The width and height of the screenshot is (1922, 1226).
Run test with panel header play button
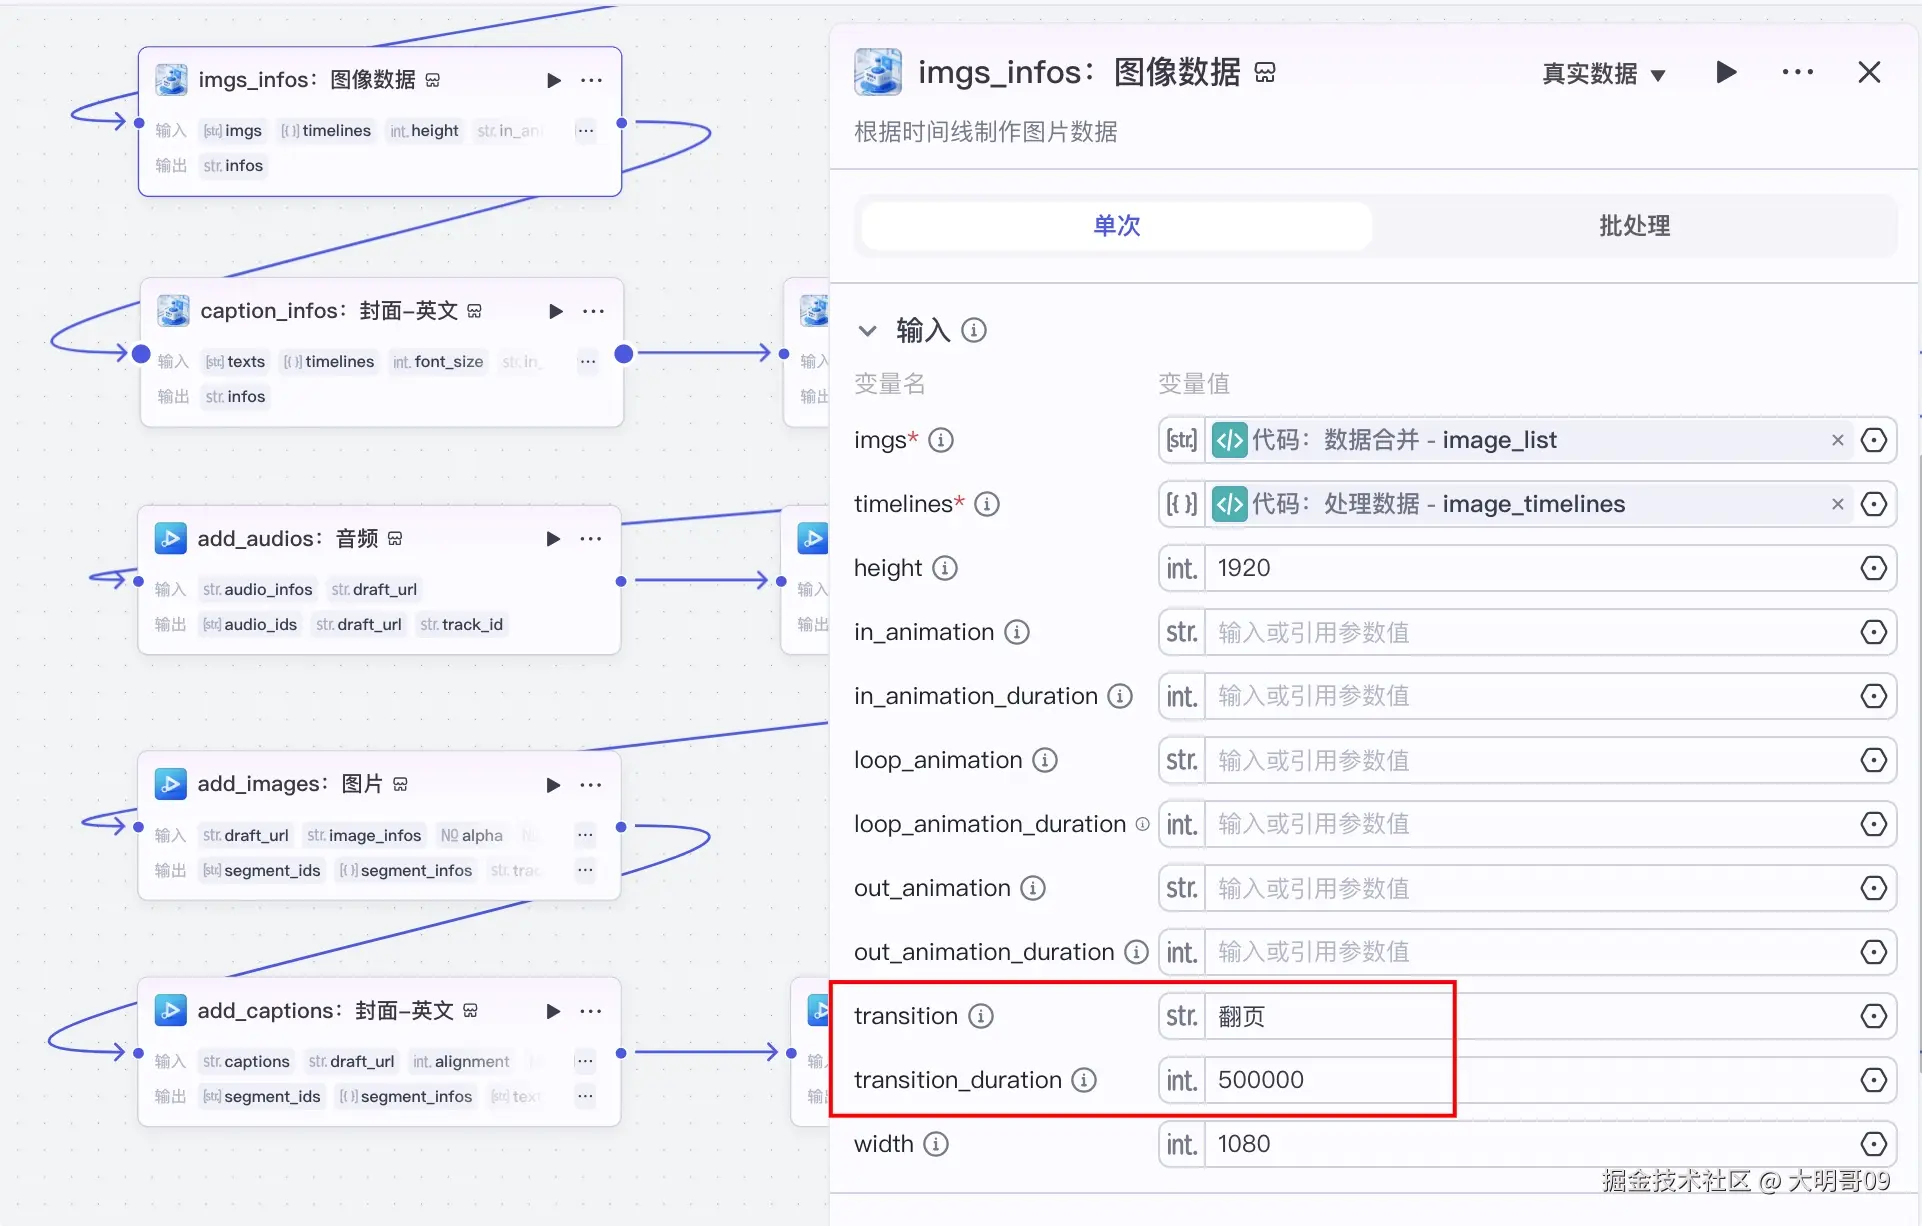pos(1726,72)
